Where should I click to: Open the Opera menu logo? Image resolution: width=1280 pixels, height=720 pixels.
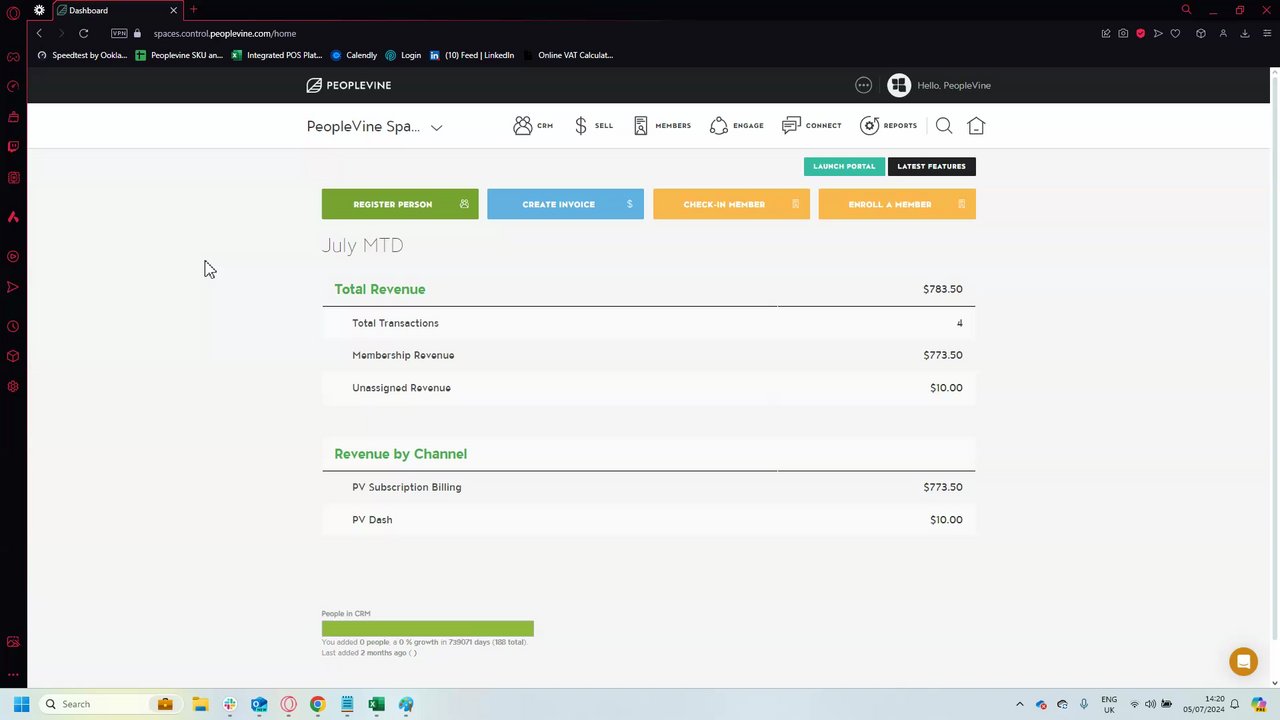tap(13, 12)
